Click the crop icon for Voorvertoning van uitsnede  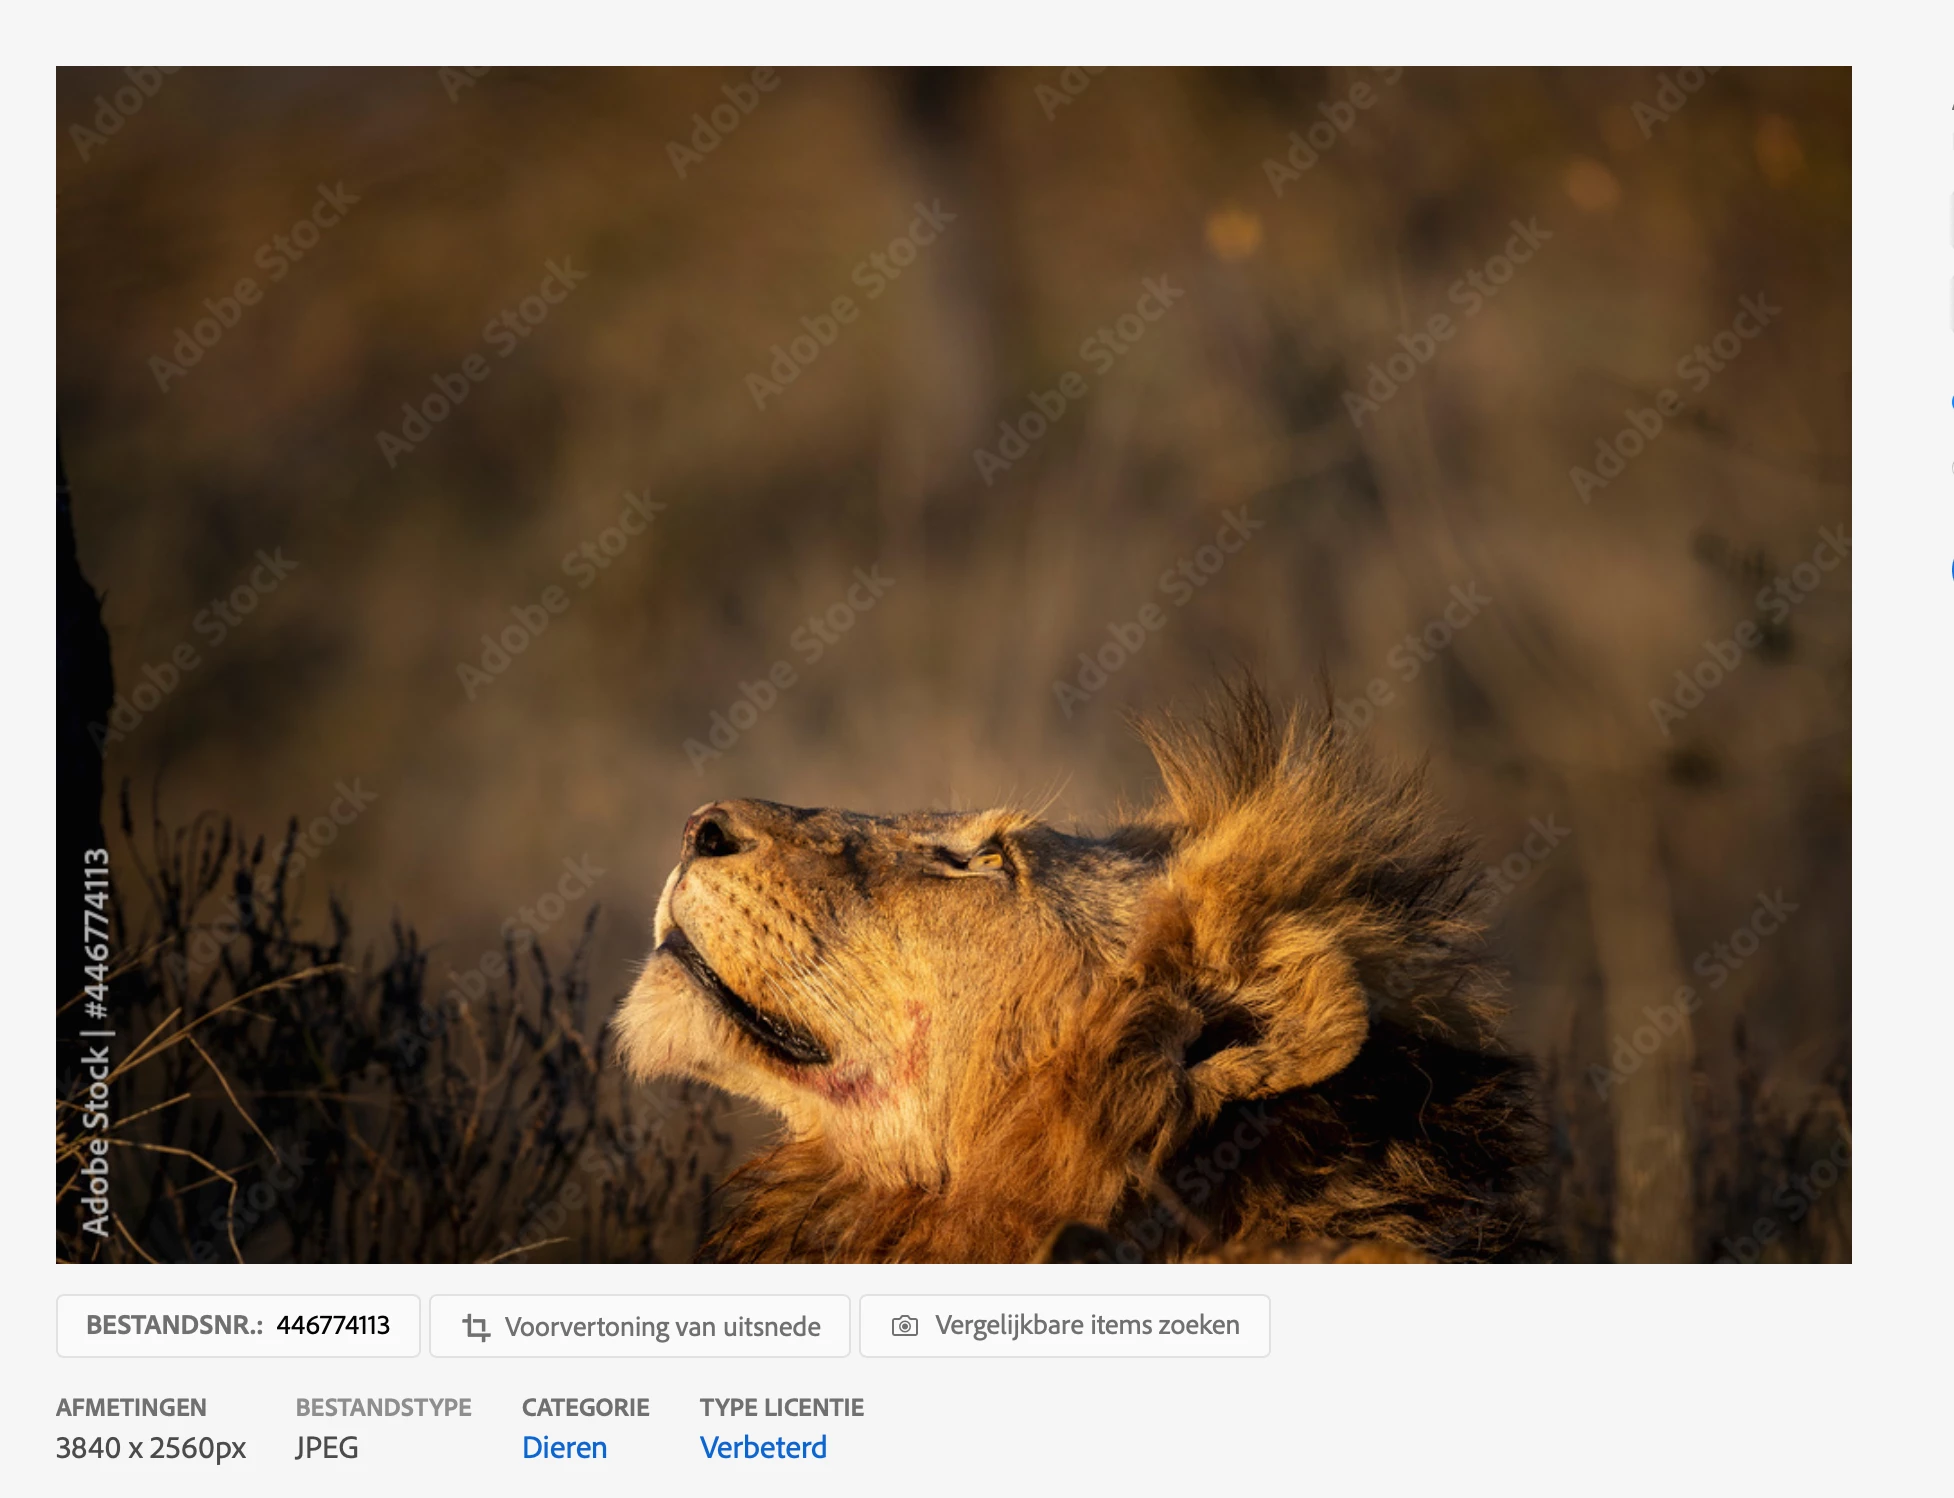[x=476, y=1327]
